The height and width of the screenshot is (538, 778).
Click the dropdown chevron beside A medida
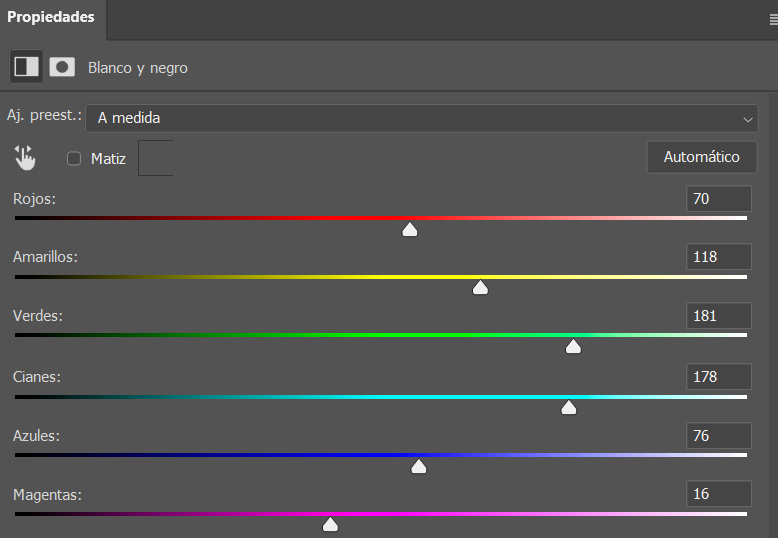point(748,119)
